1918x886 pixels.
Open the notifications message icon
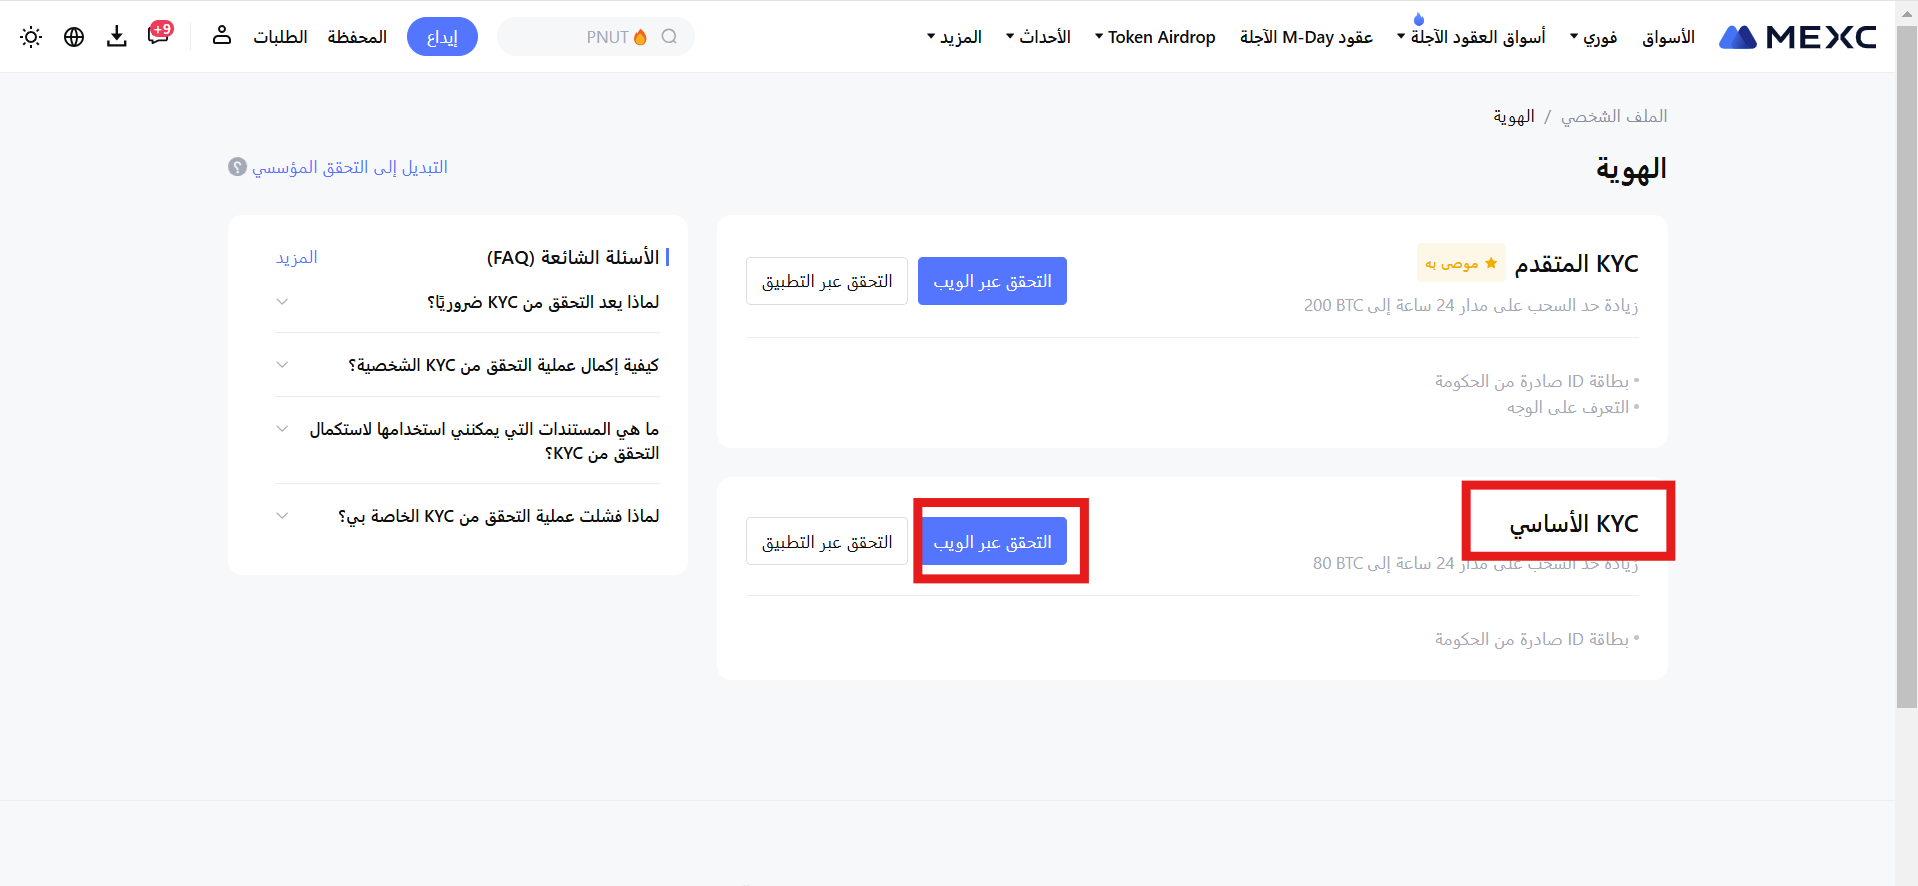pos(159,34)
